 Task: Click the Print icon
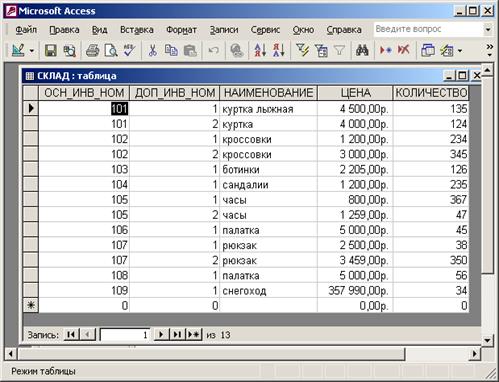pyautogui.click(x=92, y=51)
